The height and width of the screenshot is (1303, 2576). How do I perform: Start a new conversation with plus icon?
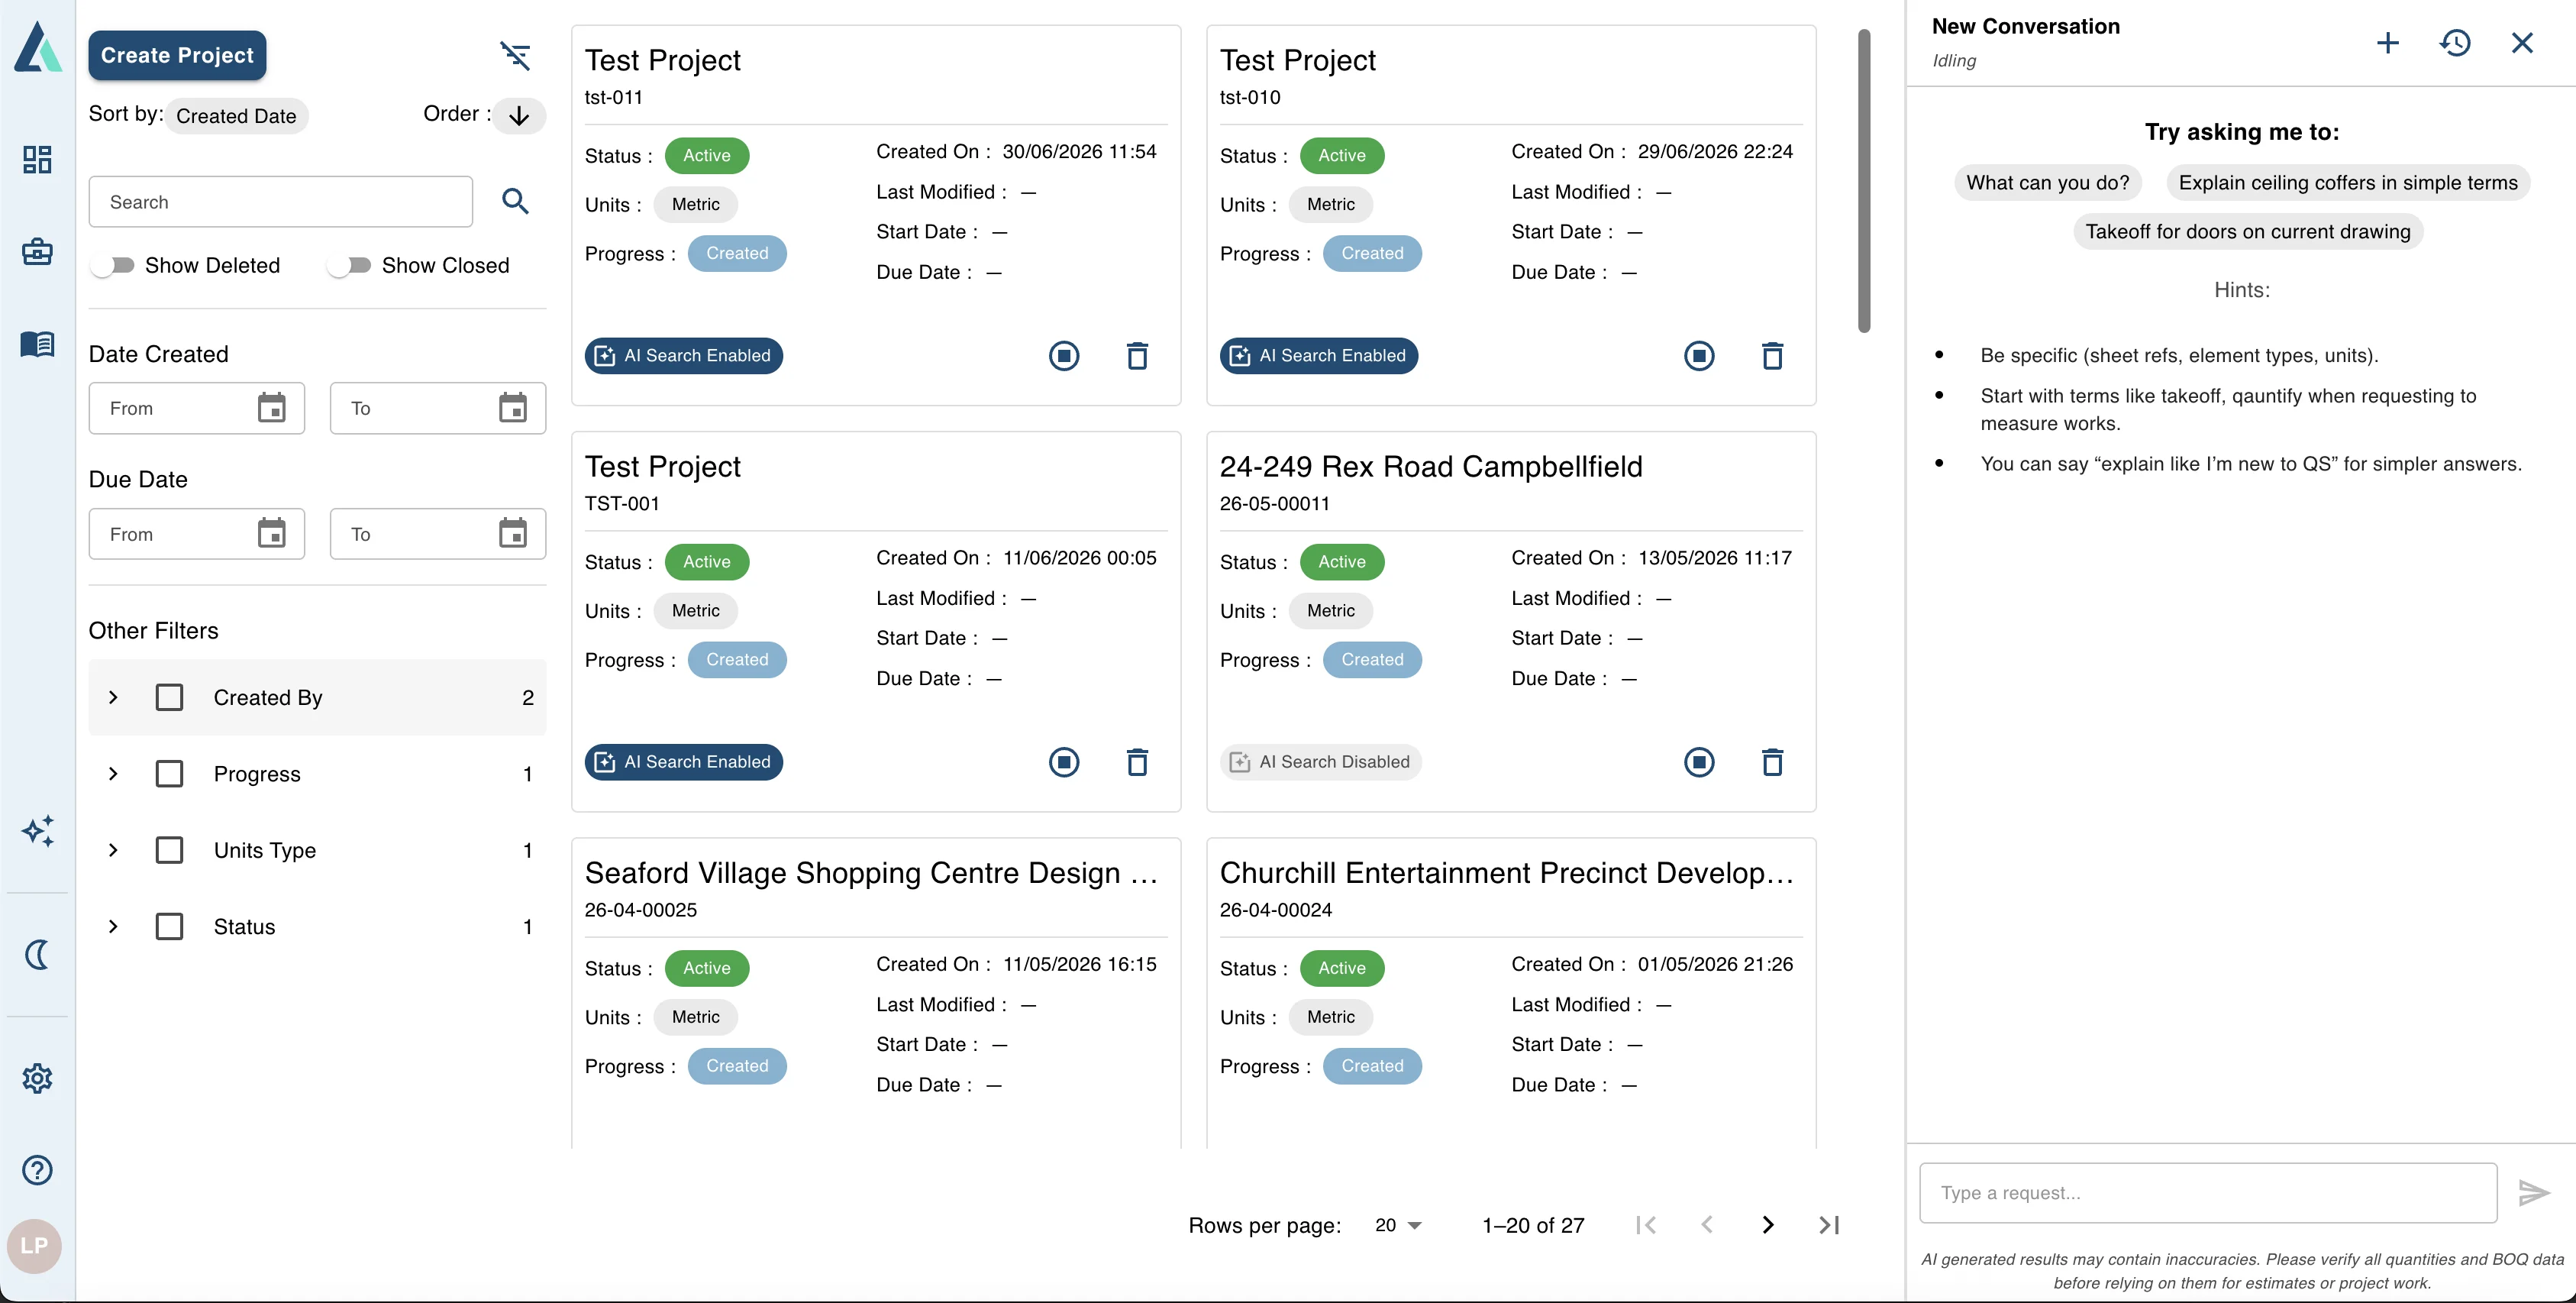(2388, 42)
